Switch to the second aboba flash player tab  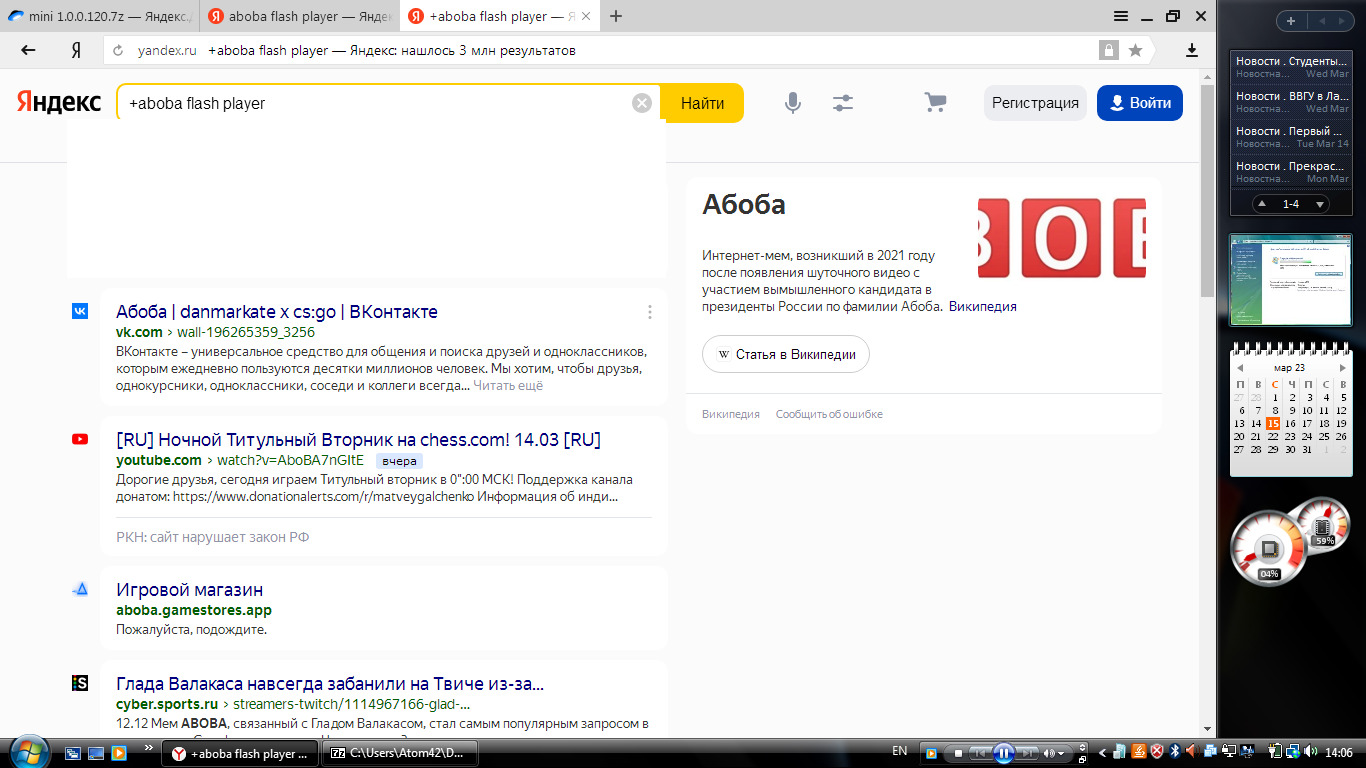(x=300, y=16)
